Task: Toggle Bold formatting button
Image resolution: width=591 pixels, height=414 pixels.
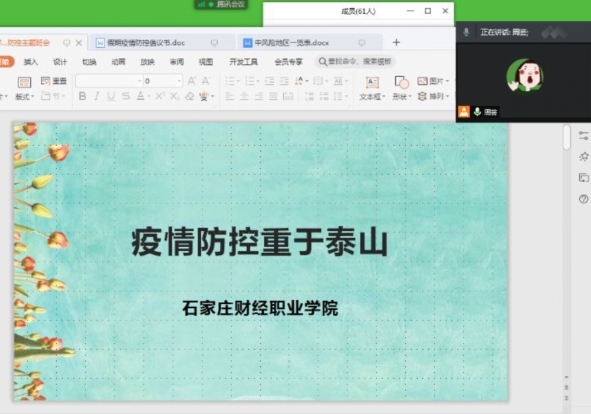Action: 82,97
